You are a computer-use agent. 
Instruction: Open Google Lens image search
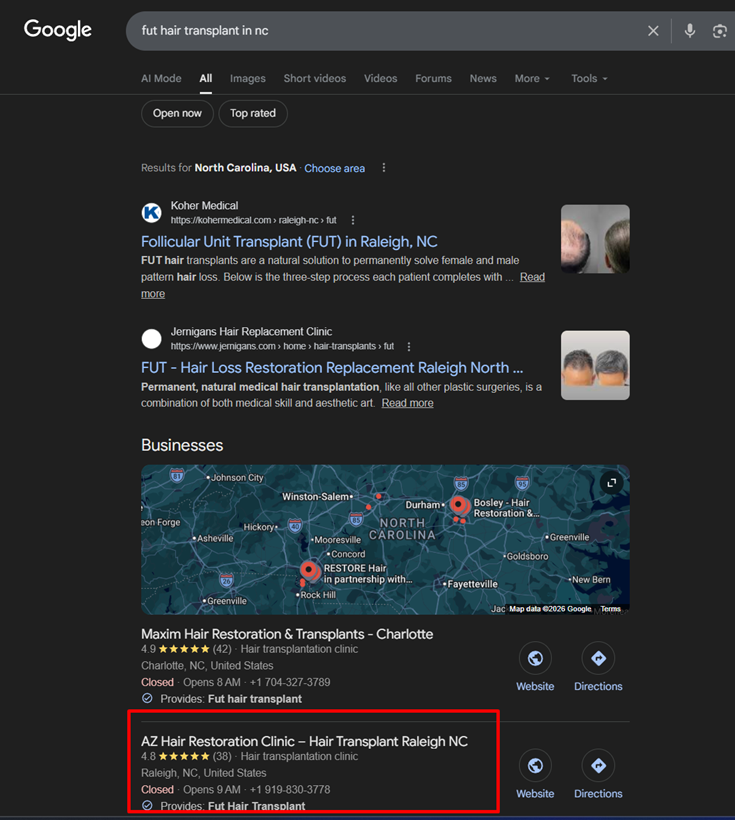(719, 31)
